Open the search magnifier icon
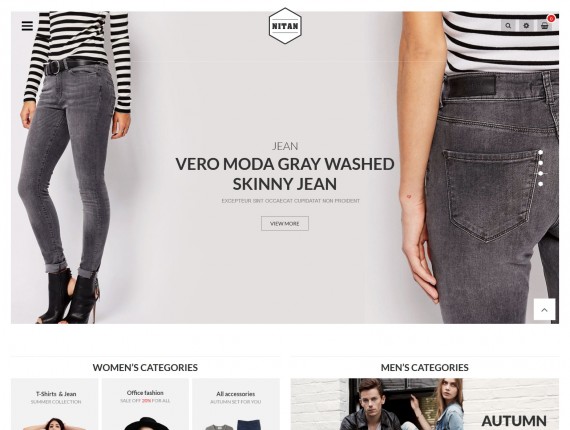The height and width of the screenshot is (430, 570). (x=508, y=26)
